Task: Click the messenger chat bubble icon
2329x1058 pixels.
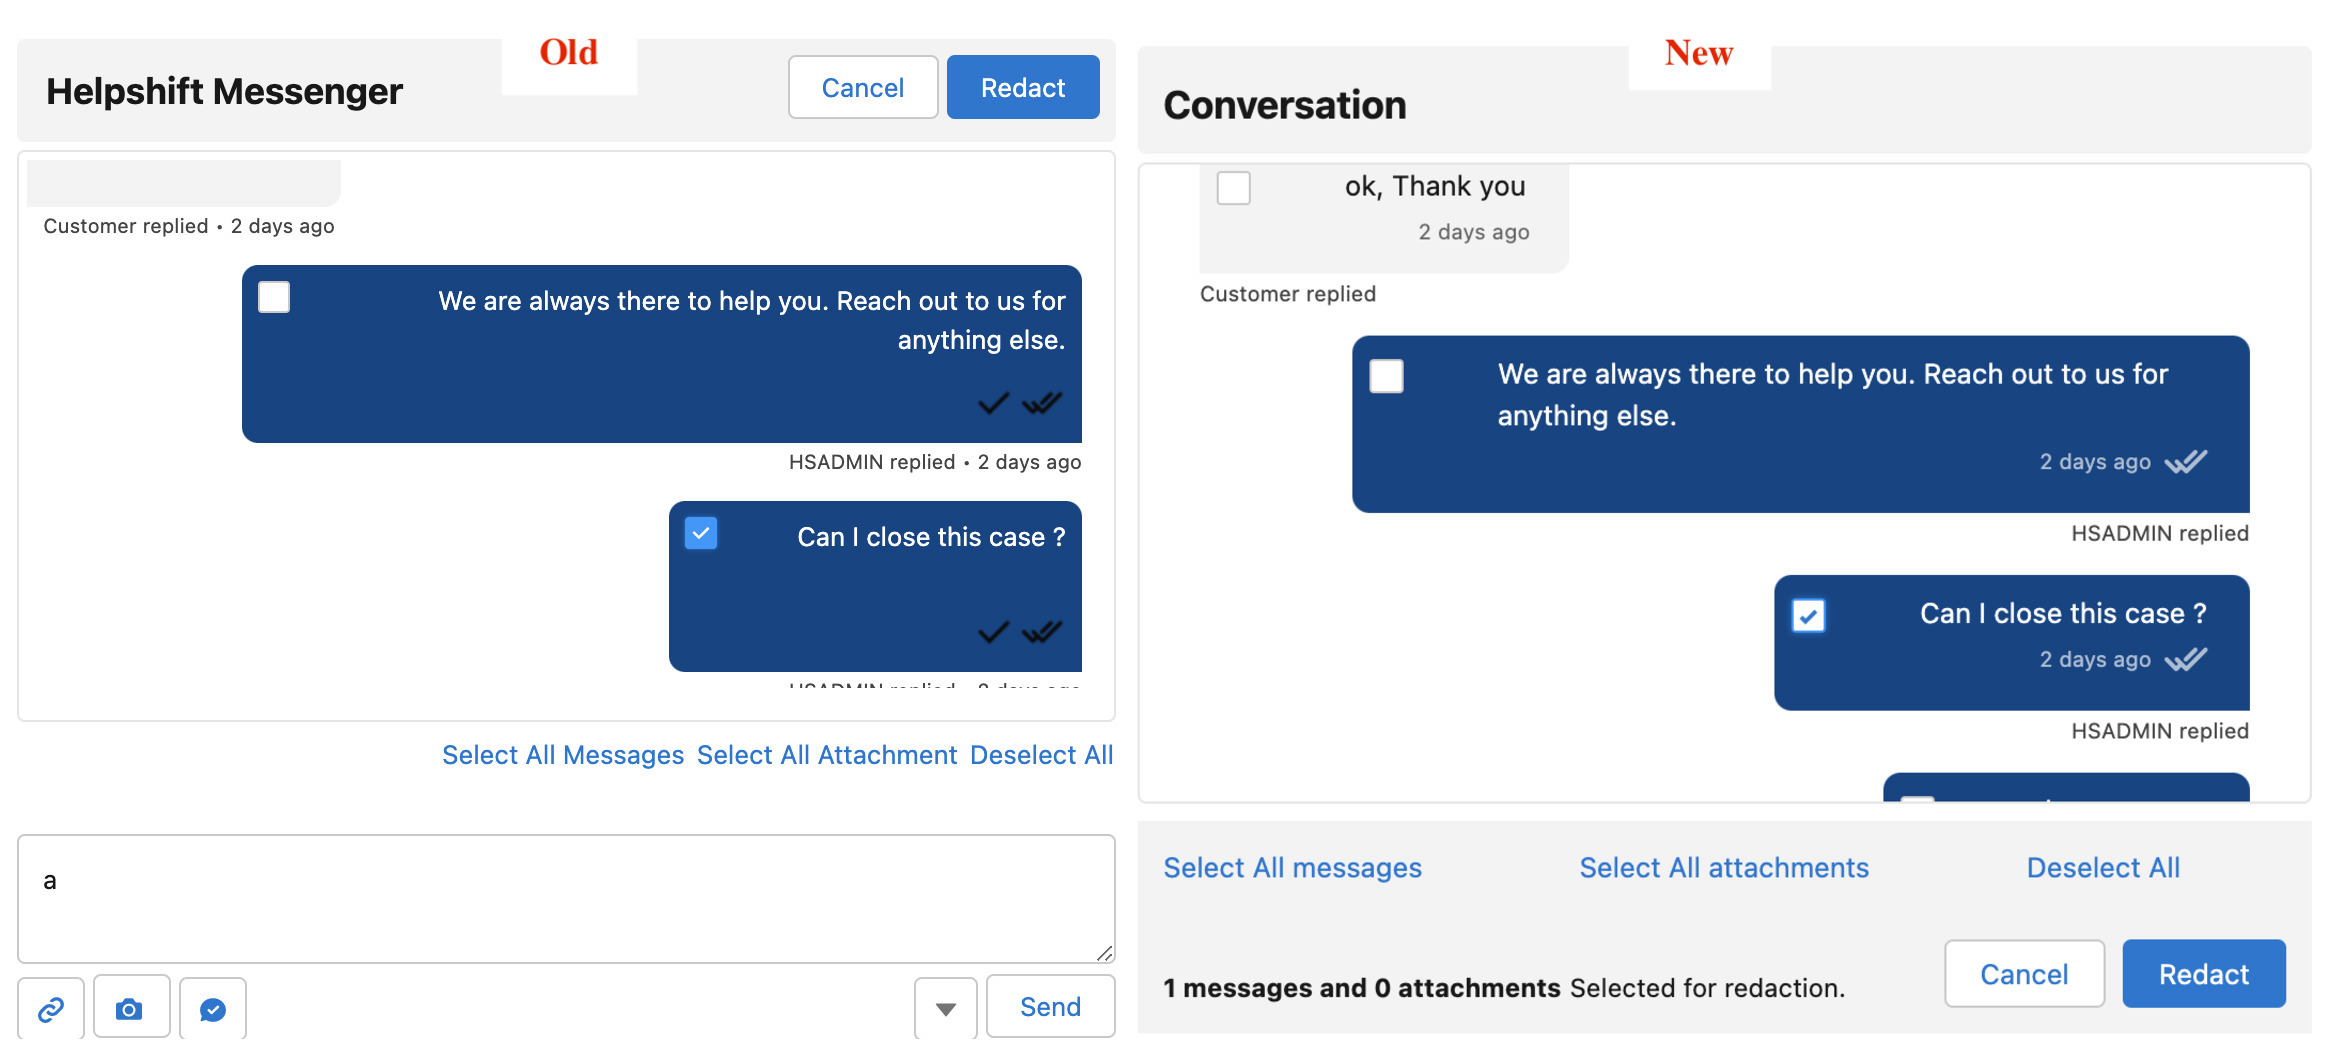Action: [x=212, y=1009]
